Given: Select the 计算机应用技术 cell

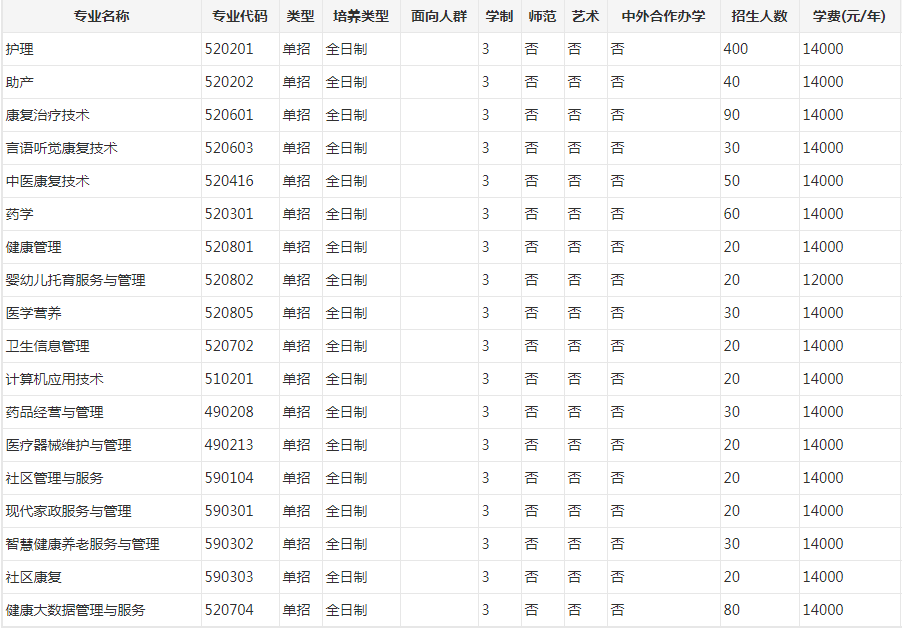Looking at the screenshot, I should click(x=101, y=379).
